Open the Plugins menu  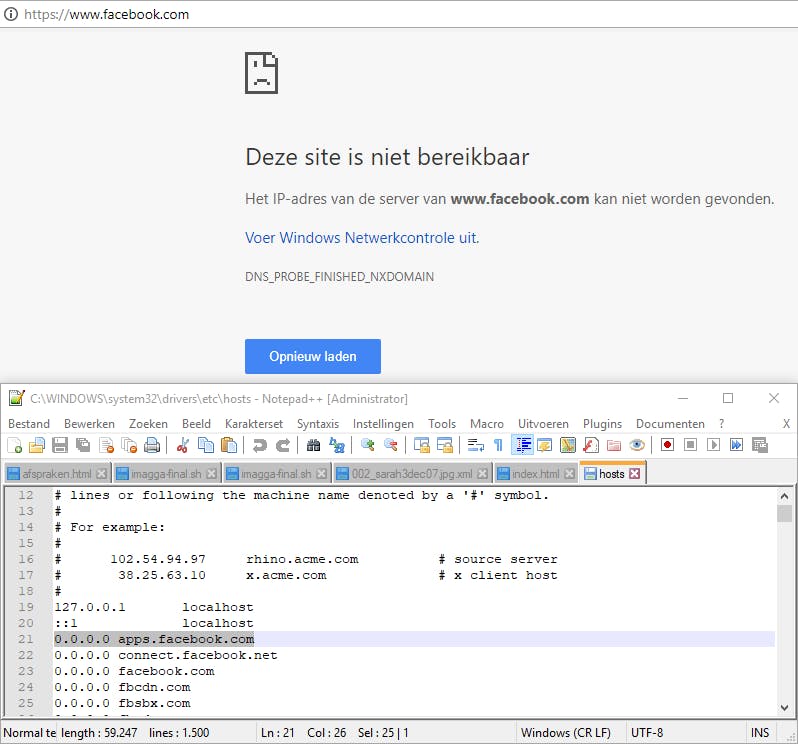pyautogui.click(x=603, y=424)
